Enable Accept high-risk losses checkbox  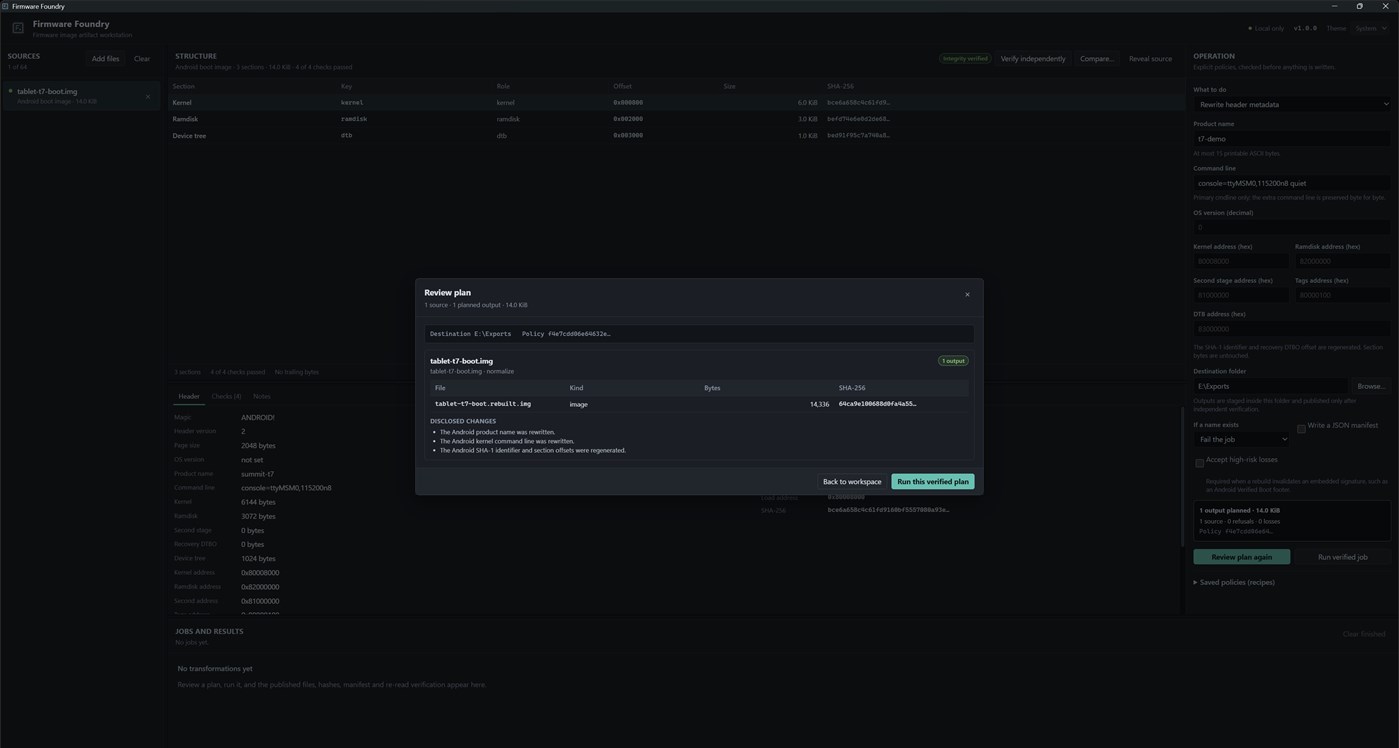(1199, 462)
